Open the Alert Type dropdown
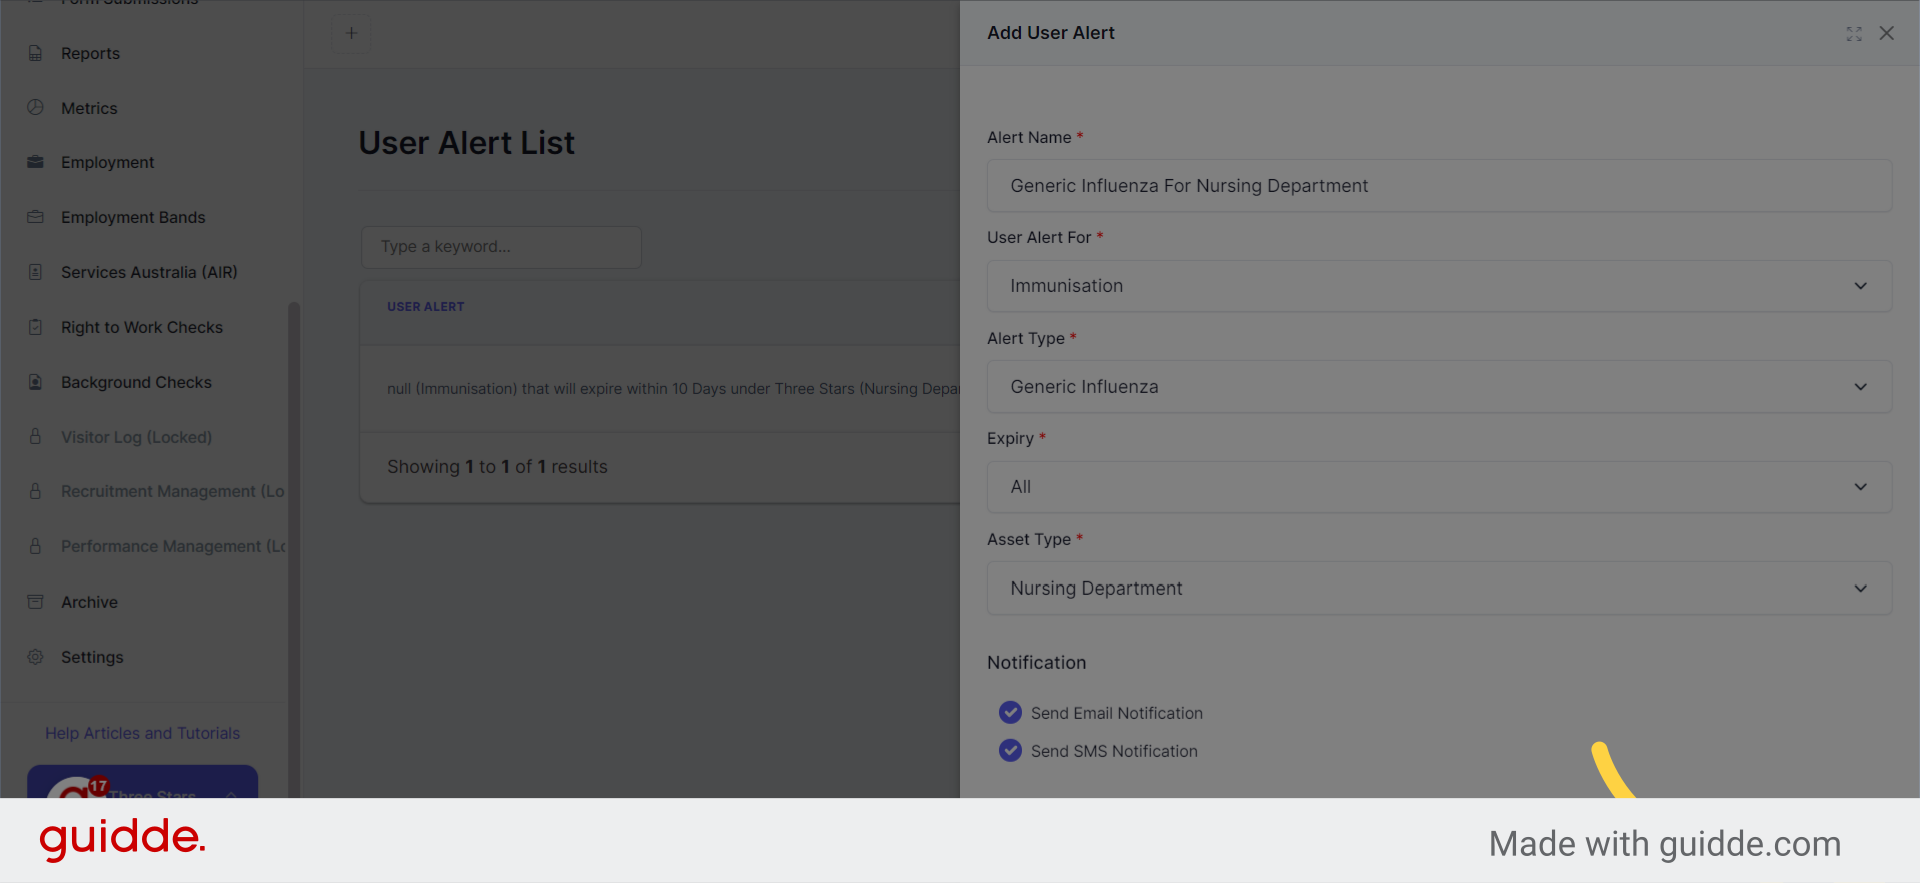Viewport: 1920px width, 883px height. [1439, 387]
